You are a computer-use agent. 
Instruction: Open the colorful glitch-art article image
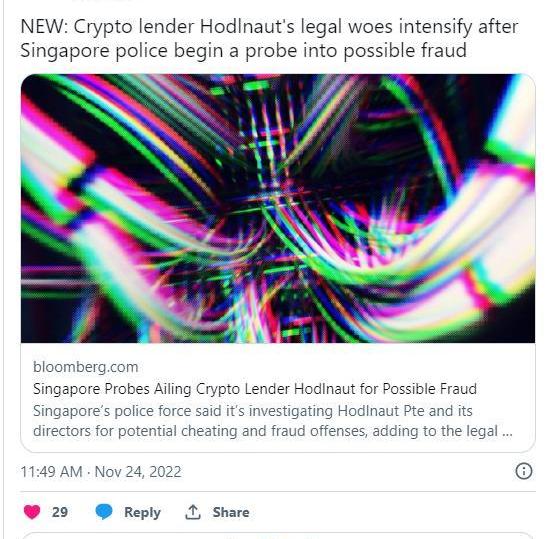[278, 208]
